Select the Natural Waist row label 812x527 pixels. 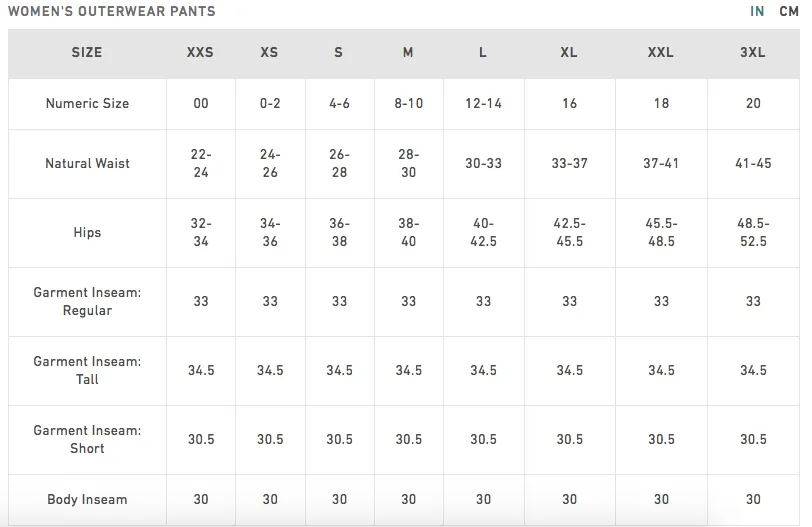click(x=87, y=164)
